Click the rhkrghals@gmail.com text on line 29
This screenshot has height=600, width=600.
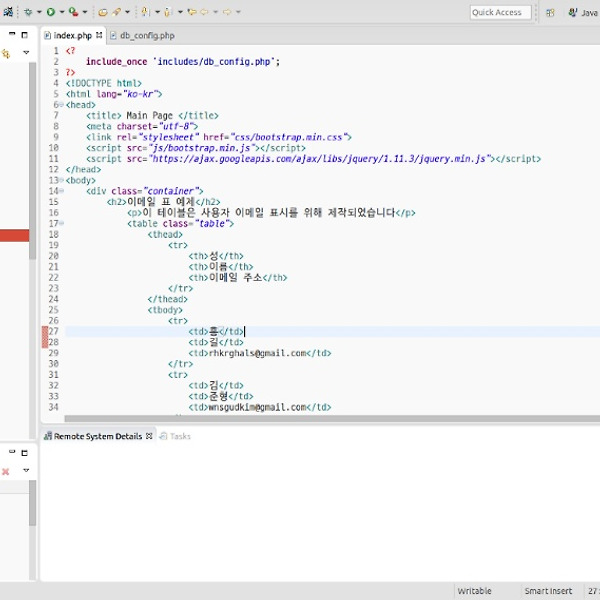coord(258,353)
